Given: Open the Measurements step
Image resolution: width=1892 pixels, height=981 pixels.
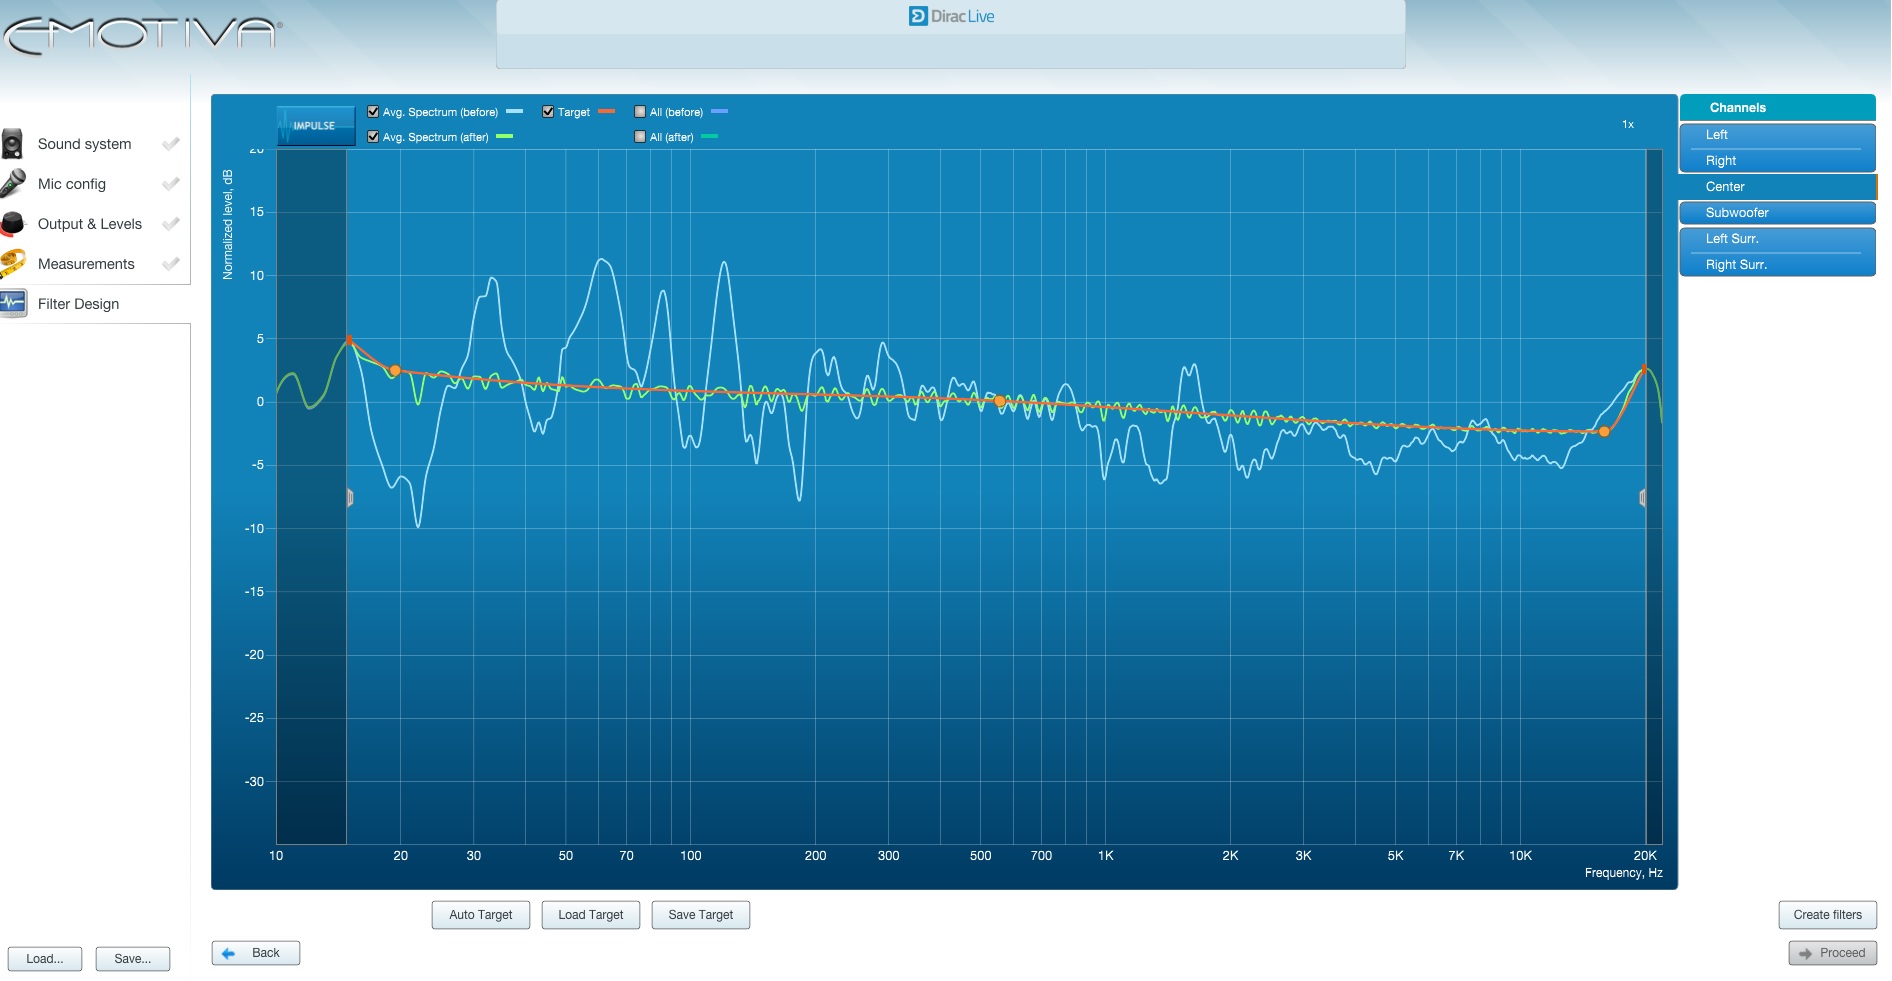Looking at the screenshot, I should [86, 264].
